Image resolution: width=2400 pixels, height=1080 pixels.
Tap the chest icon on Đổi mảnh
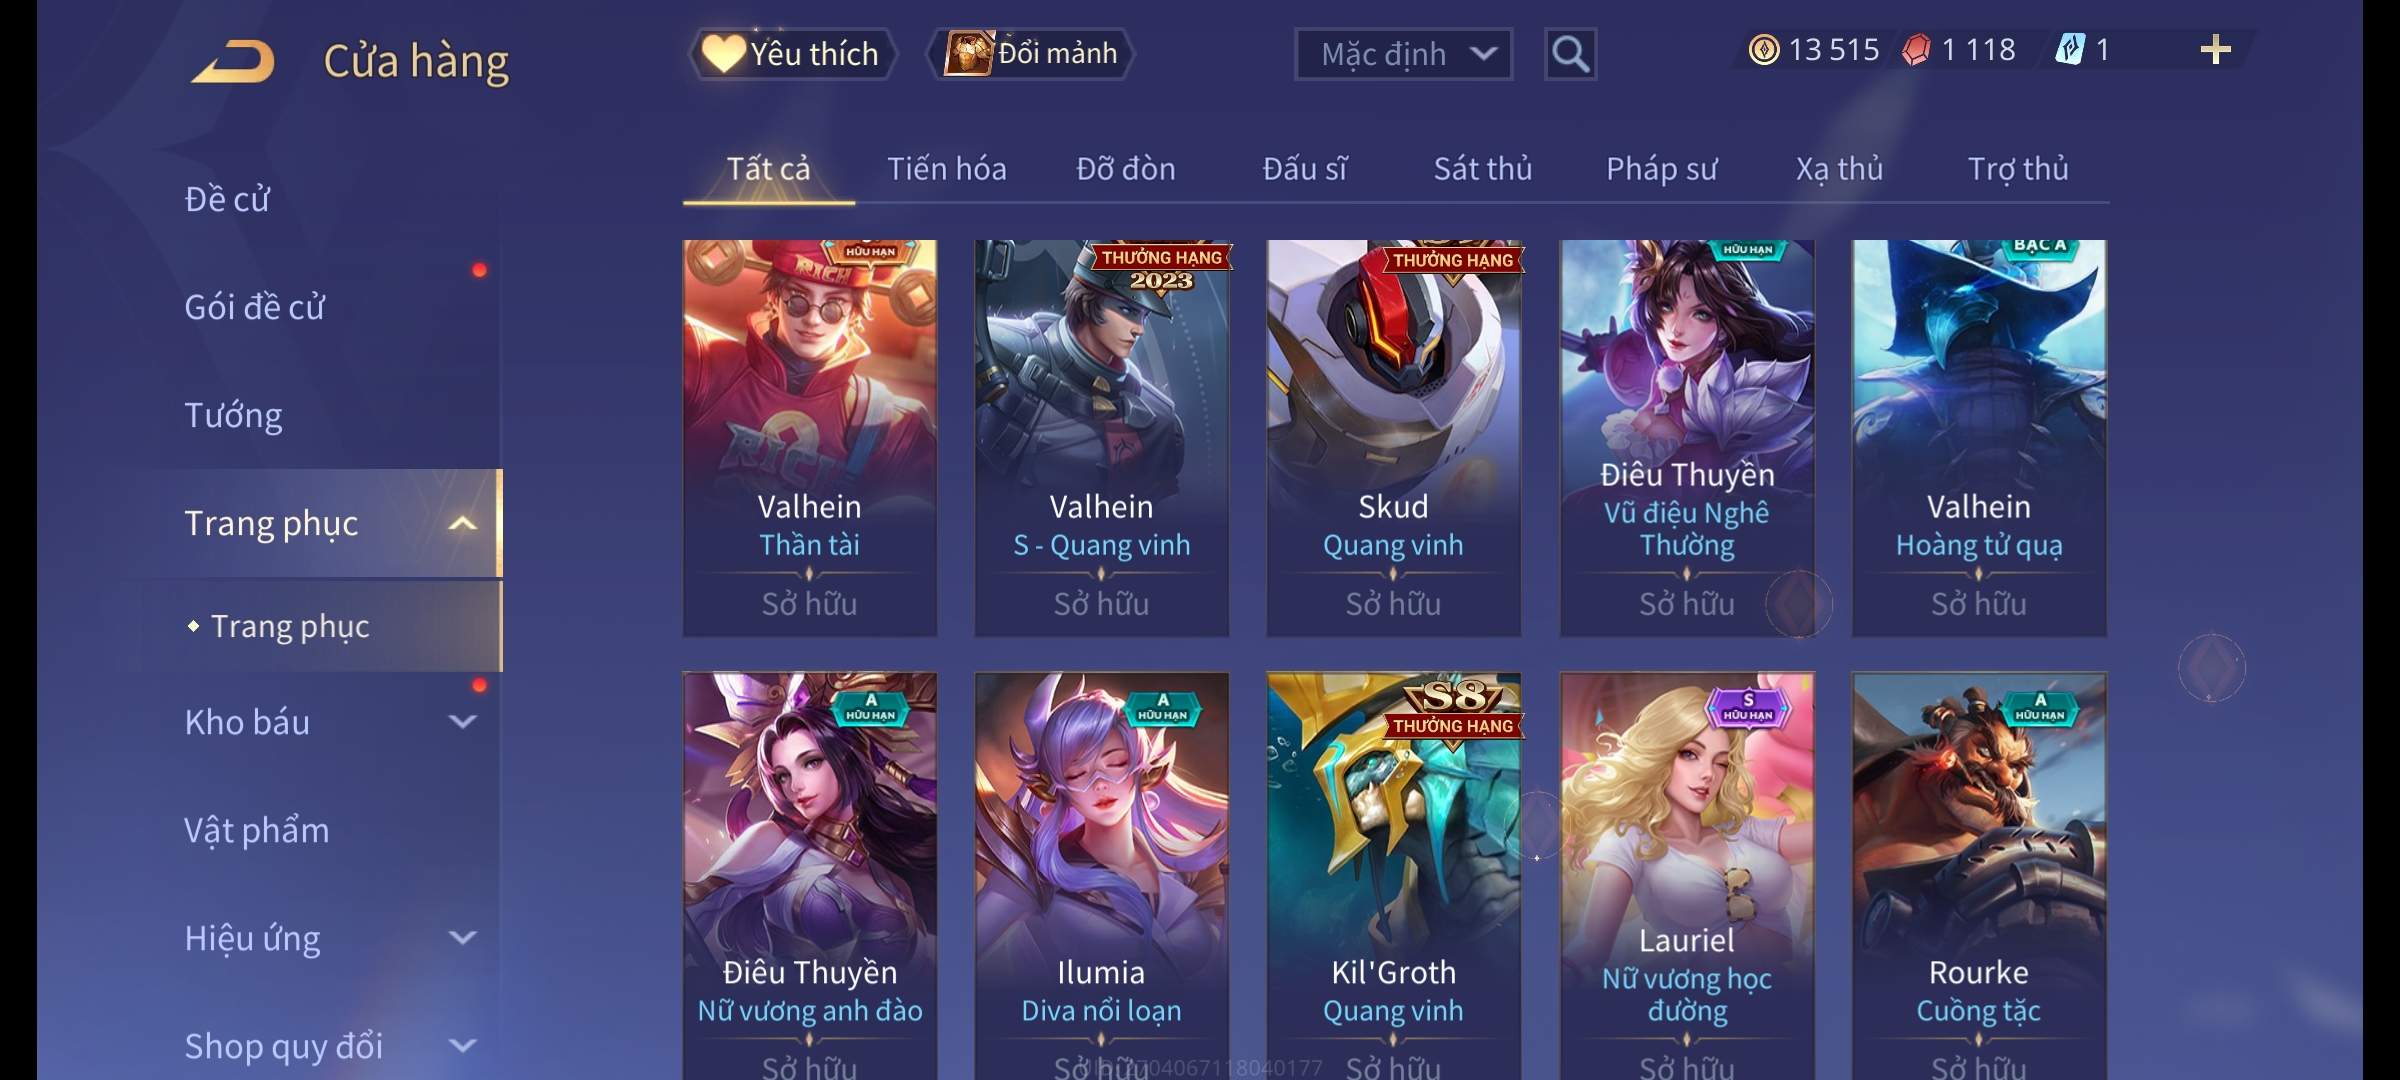tap(968, 53)
